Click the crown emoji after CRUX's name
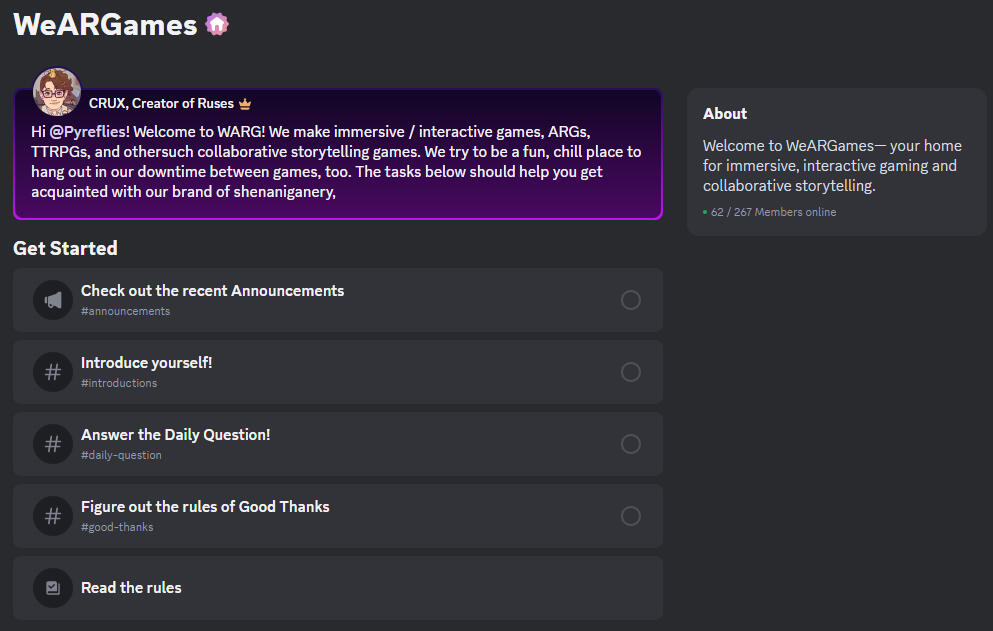 pyautogui.click(x=244, y=103)
